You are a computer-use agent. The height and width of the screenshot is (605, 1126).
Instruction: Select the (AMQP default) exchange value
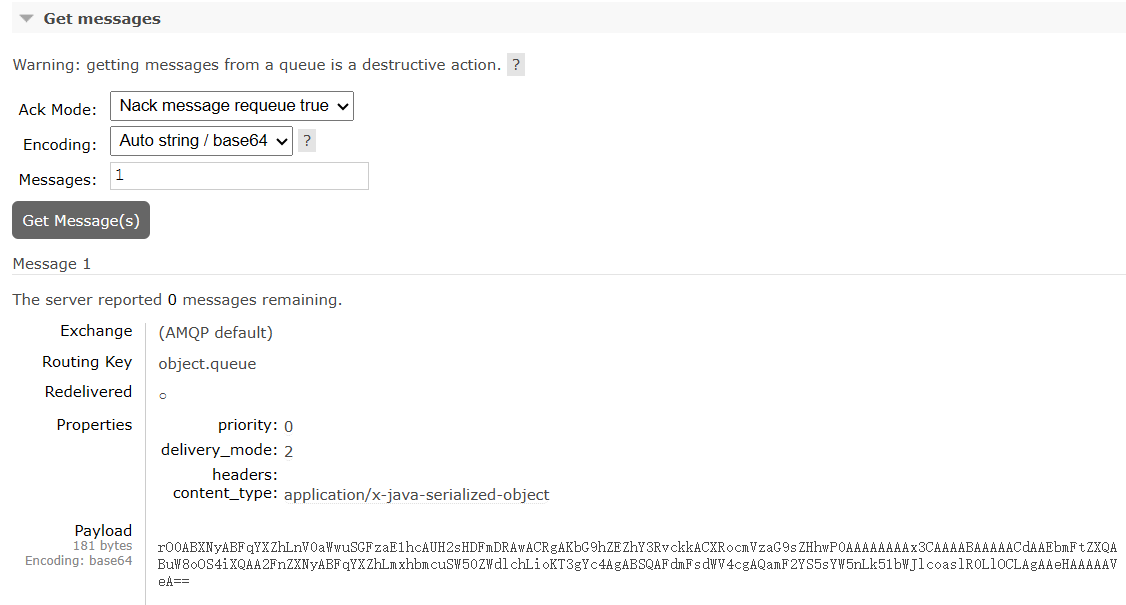215,332
